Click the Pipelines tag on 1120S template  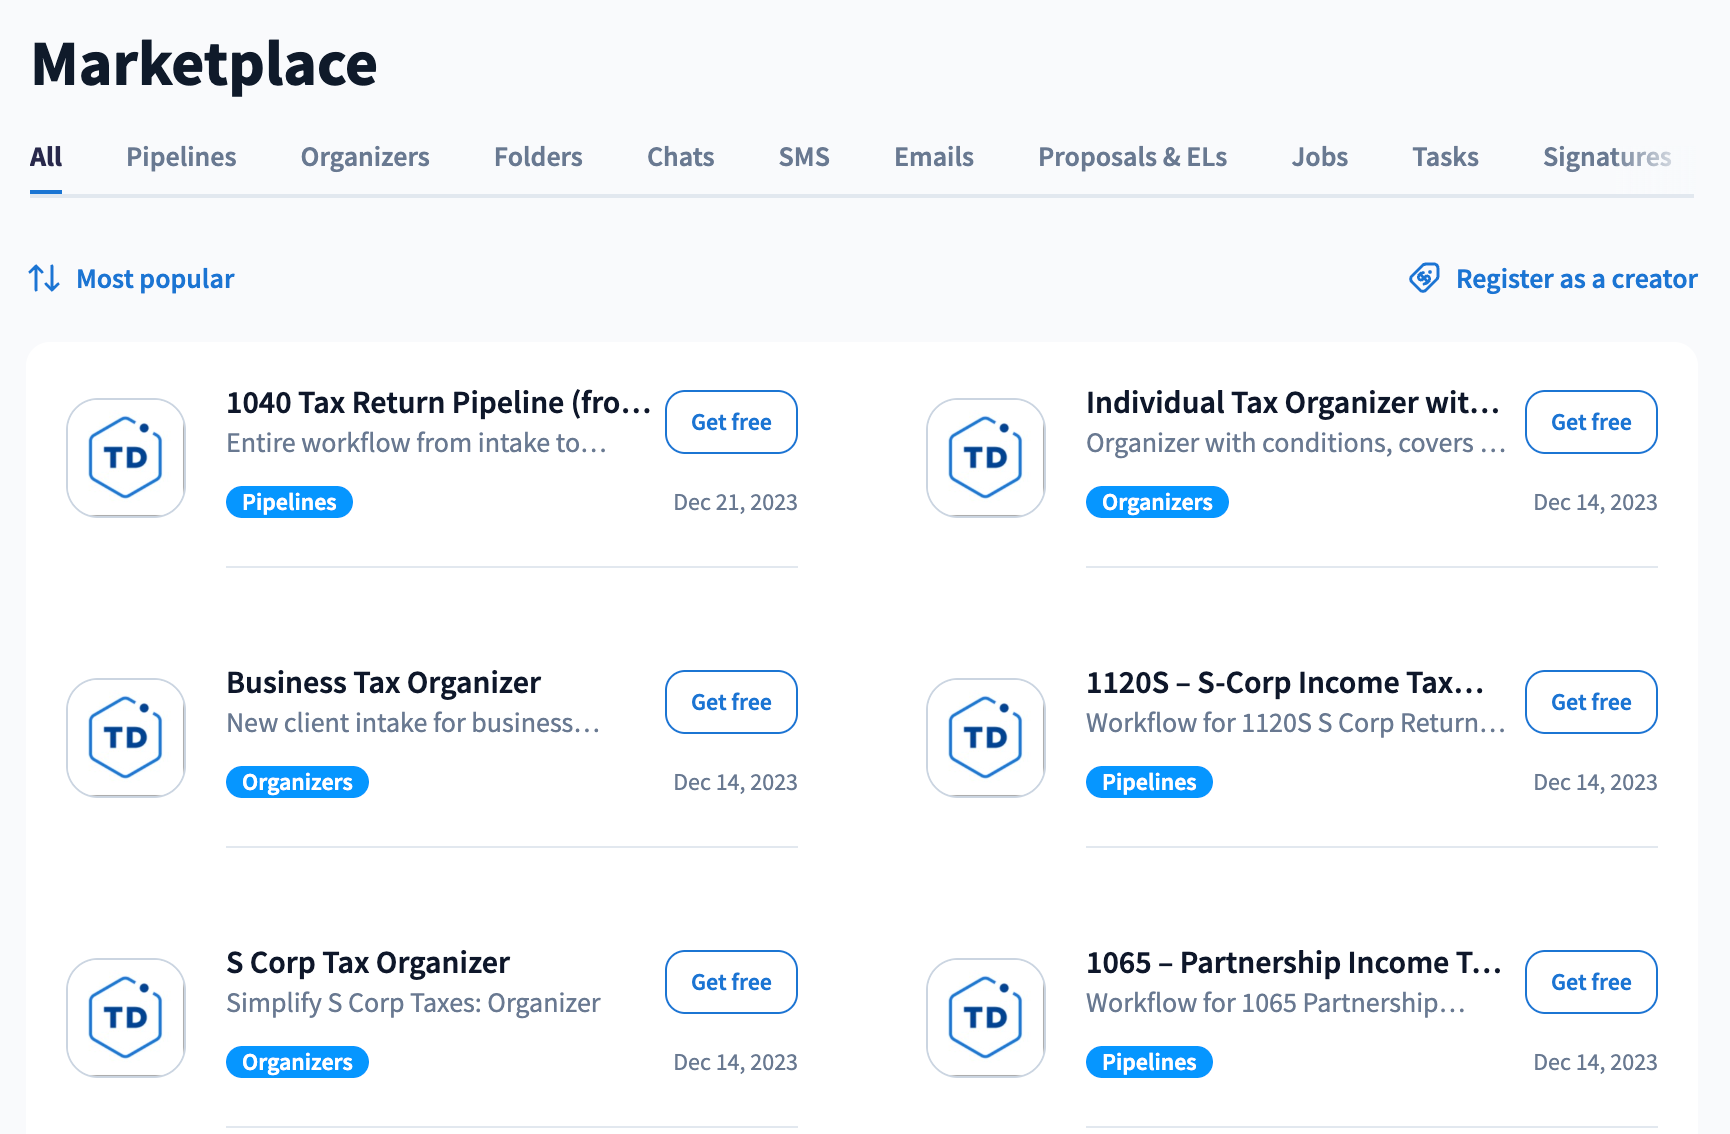pyautogui.click(x=1149, y=782)
